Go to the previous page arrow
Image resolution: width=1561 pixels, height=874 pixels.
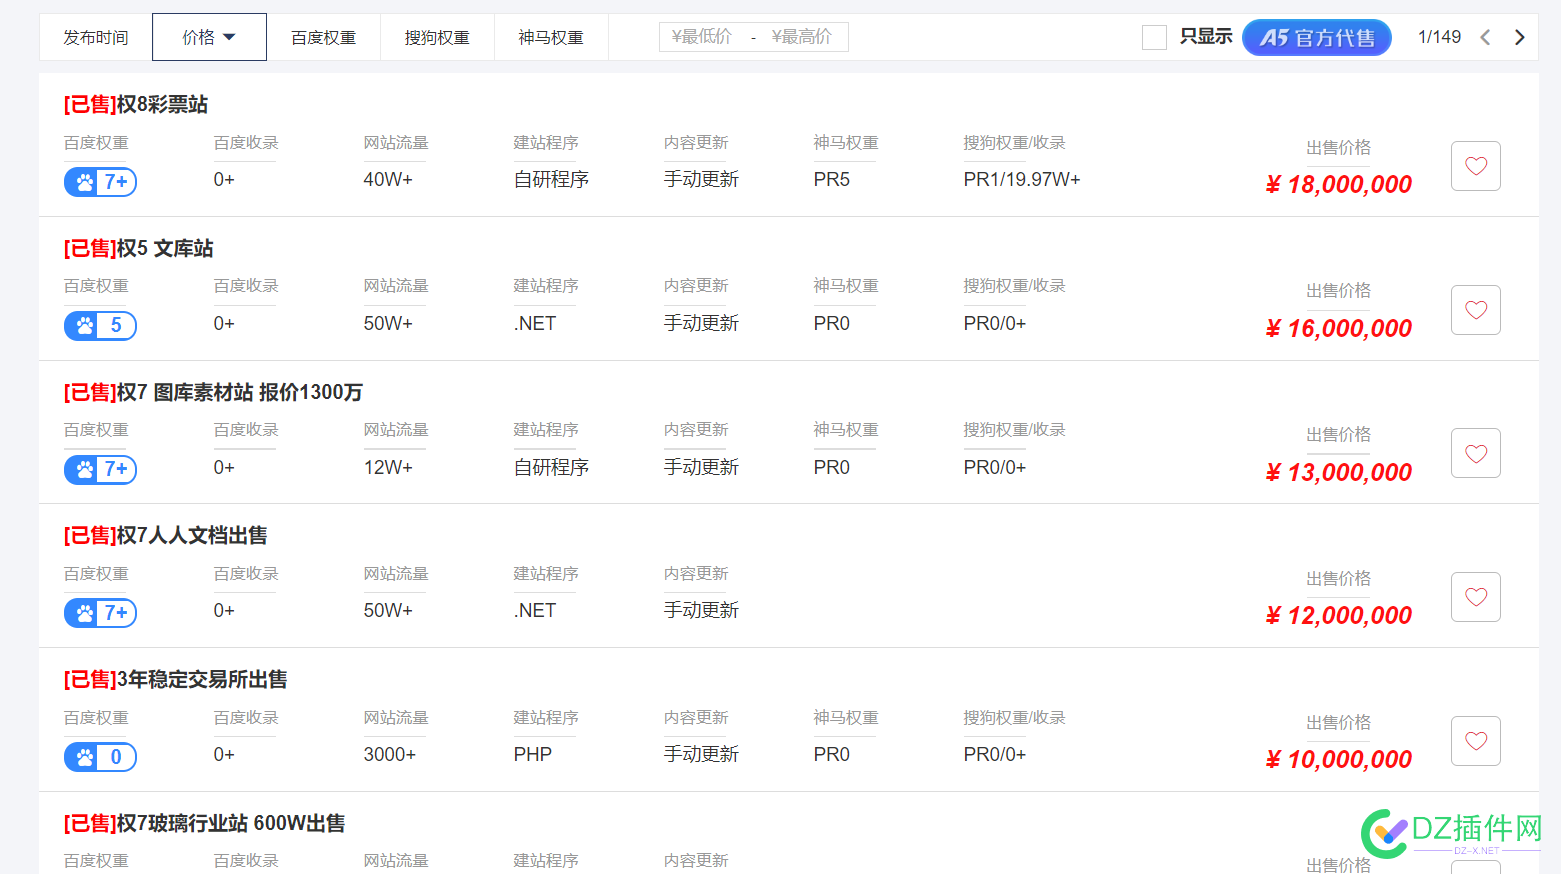click(1485, 37)
